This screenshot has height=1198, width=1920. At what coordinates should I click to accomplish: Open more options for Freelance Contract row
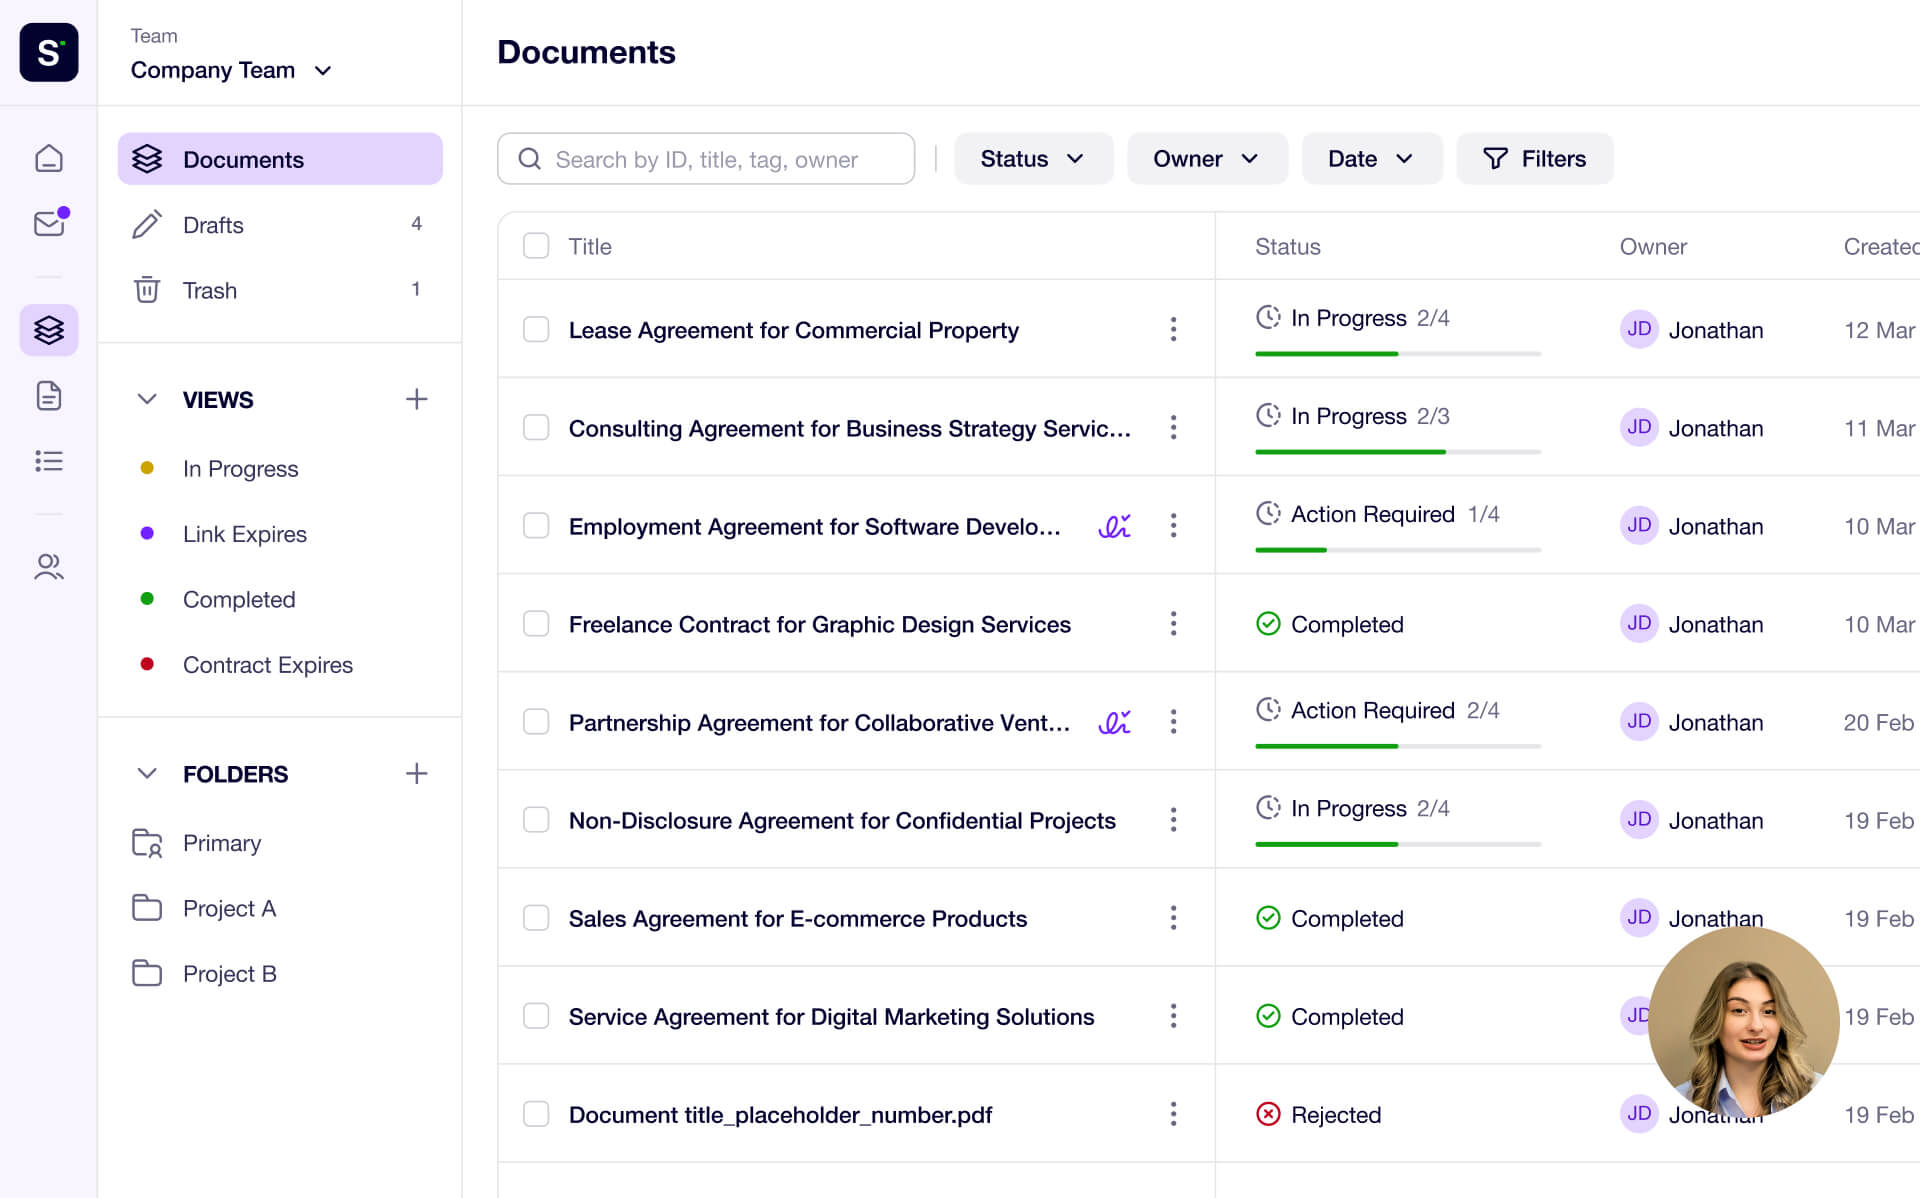1173,623
